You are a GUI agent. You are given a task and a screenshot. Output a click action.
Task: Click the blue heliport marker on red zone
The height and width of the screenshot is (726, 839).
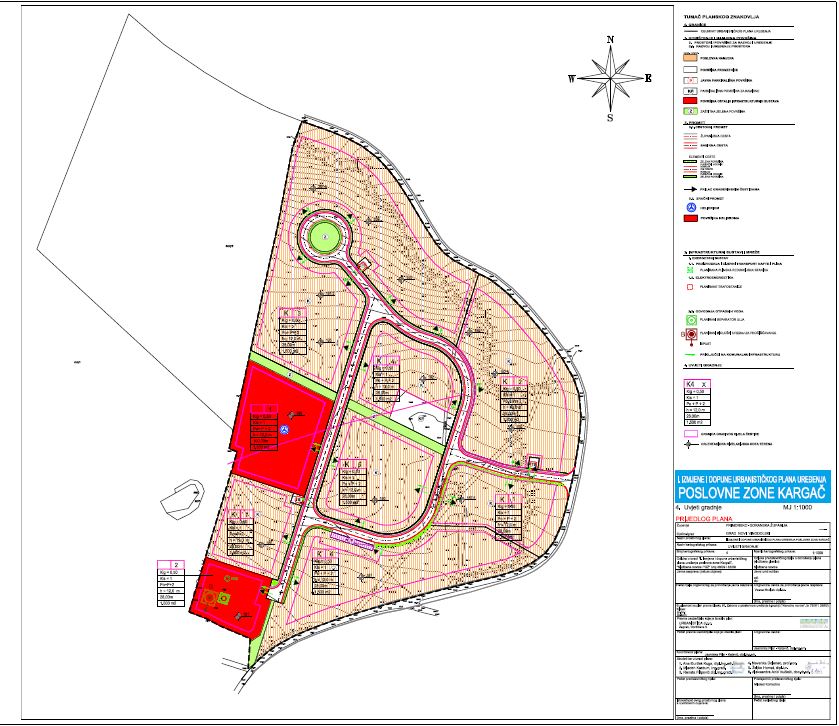pos(284,429)
